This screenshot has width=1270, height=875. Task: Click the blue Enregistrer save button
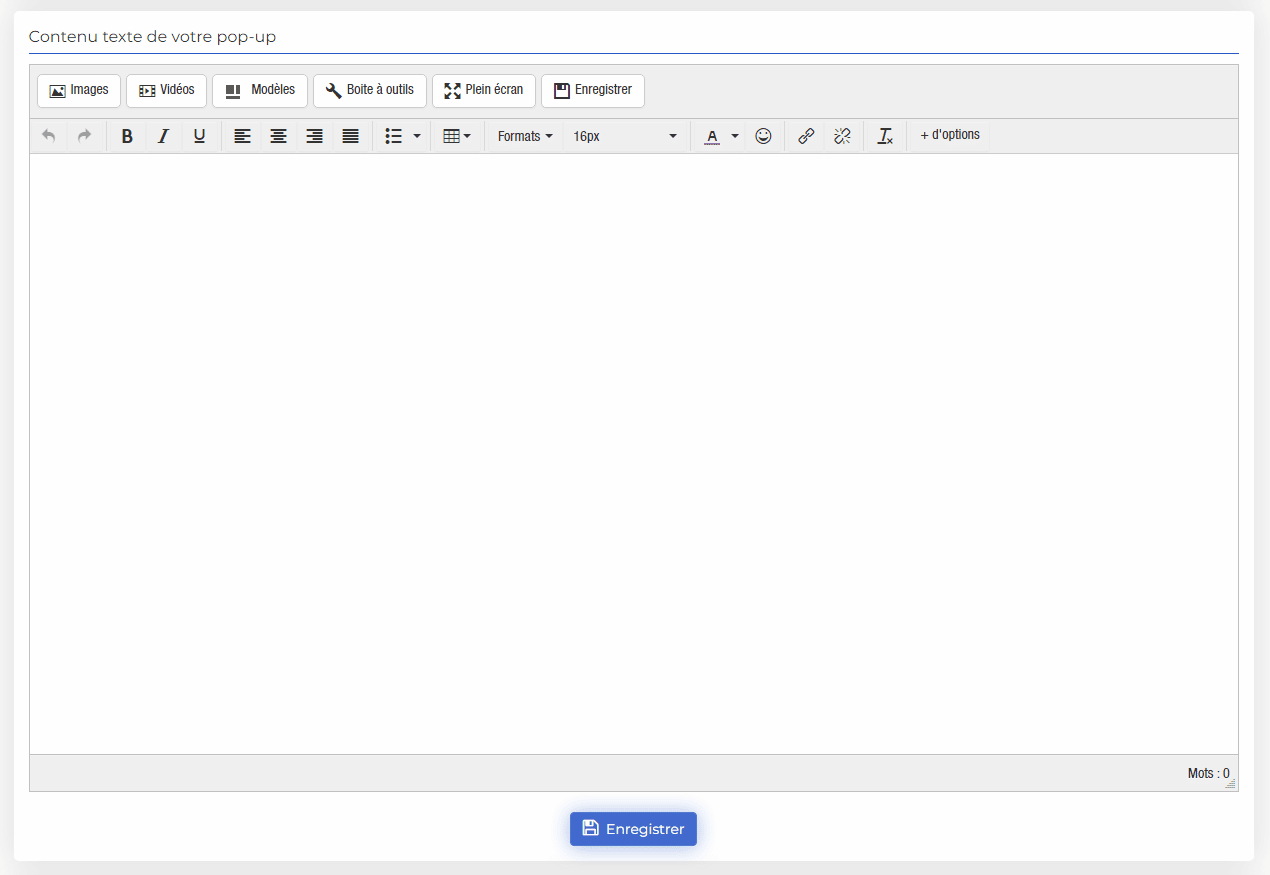633,829
